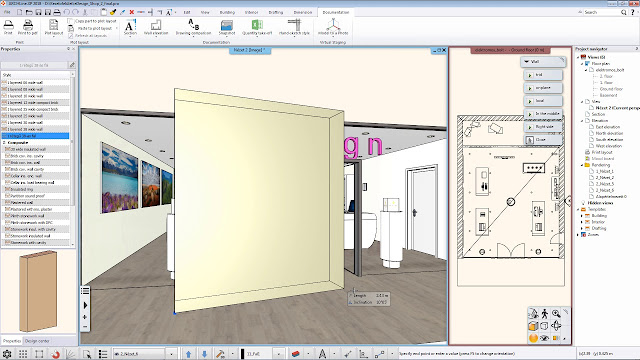Click the Close button in Wall menu
This screenshot has width=640, height=360.
(543, 140)
